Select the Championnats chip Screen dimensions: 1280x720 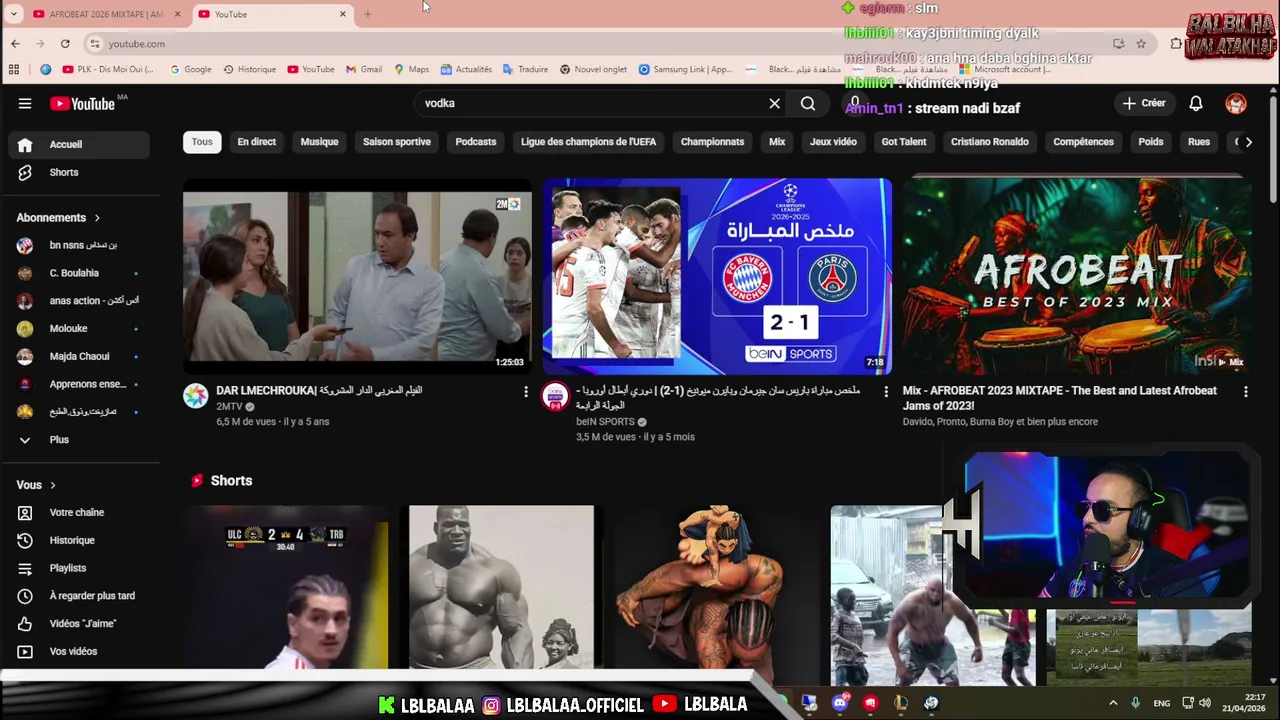pos(712,142)
